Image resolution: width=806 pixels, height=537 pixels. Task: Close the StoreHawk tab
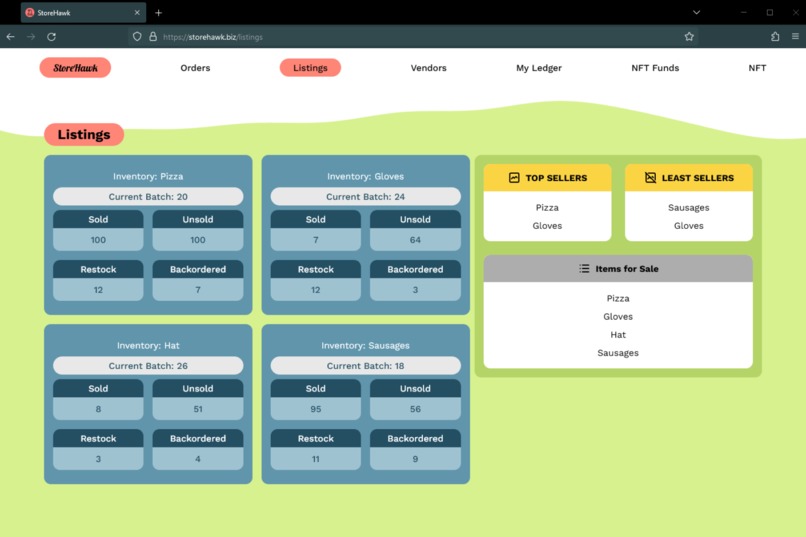coord(137,12)
